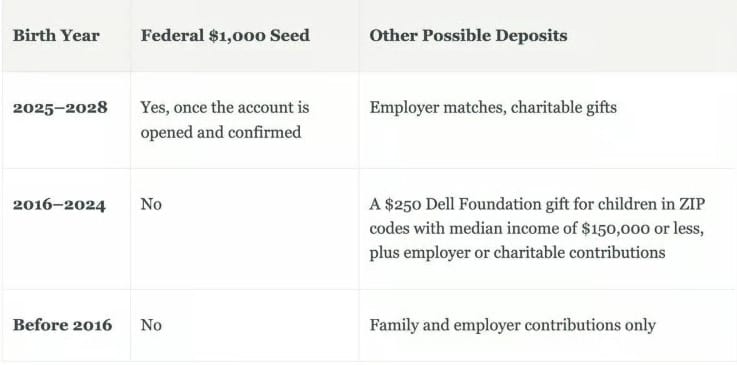Click the 'opened and confirmed' text line
Image resolution: width=737 pixels, height=365 pixels.
coord(221,132)
